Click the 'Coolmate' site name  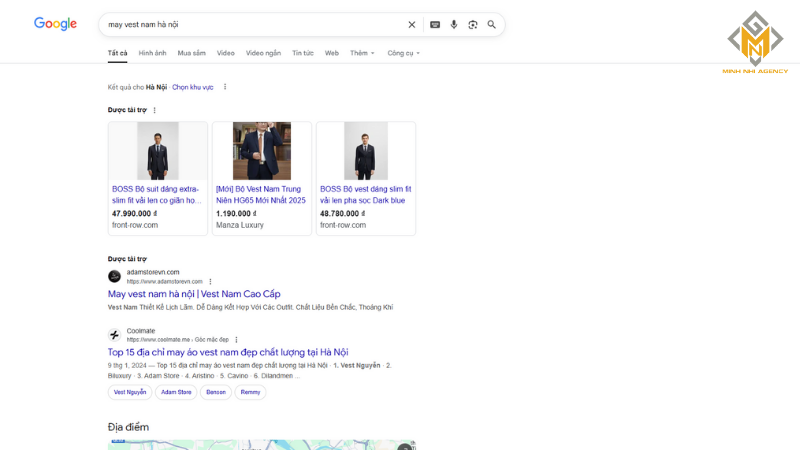(141, 331)
